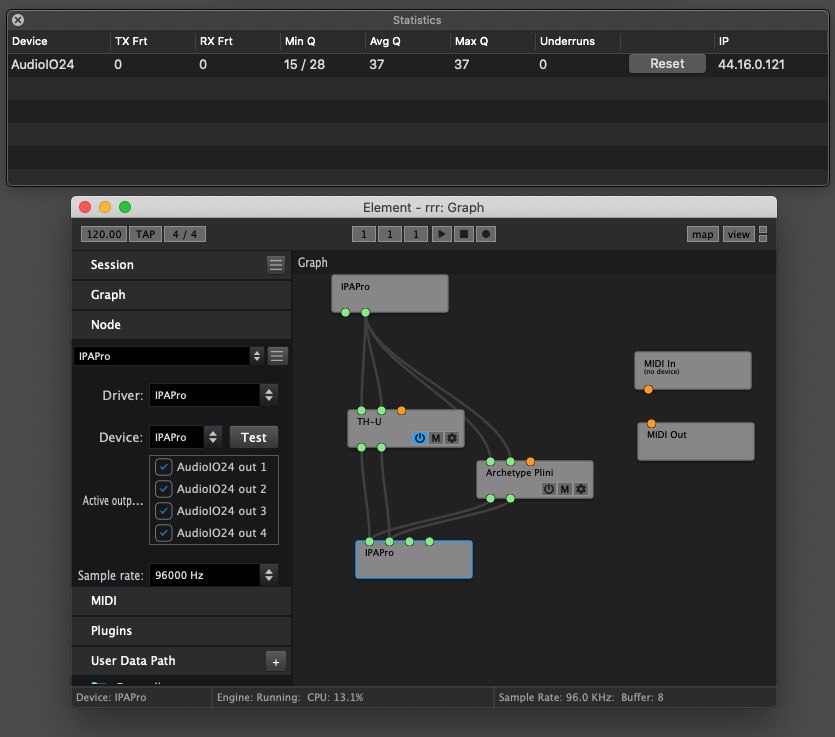The image size is (835, 737).
Task: Select the MIDI In node
Action: (693, 370)
